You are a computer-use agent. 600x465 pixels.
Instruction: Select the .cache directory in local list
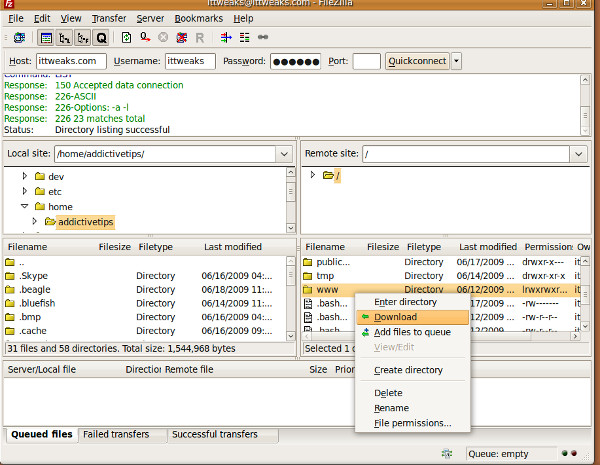pyautogui.click(x=33, y=331)
